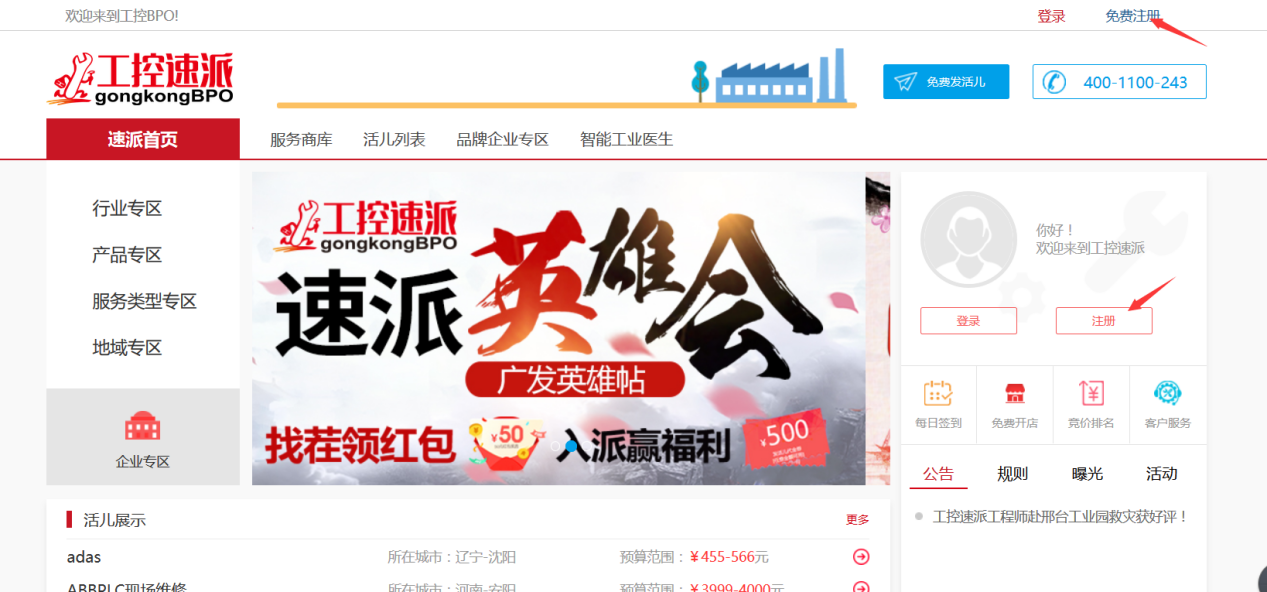Go to 速派首页 tab
Screen dimensions: 1267x592
coord(143,139)
